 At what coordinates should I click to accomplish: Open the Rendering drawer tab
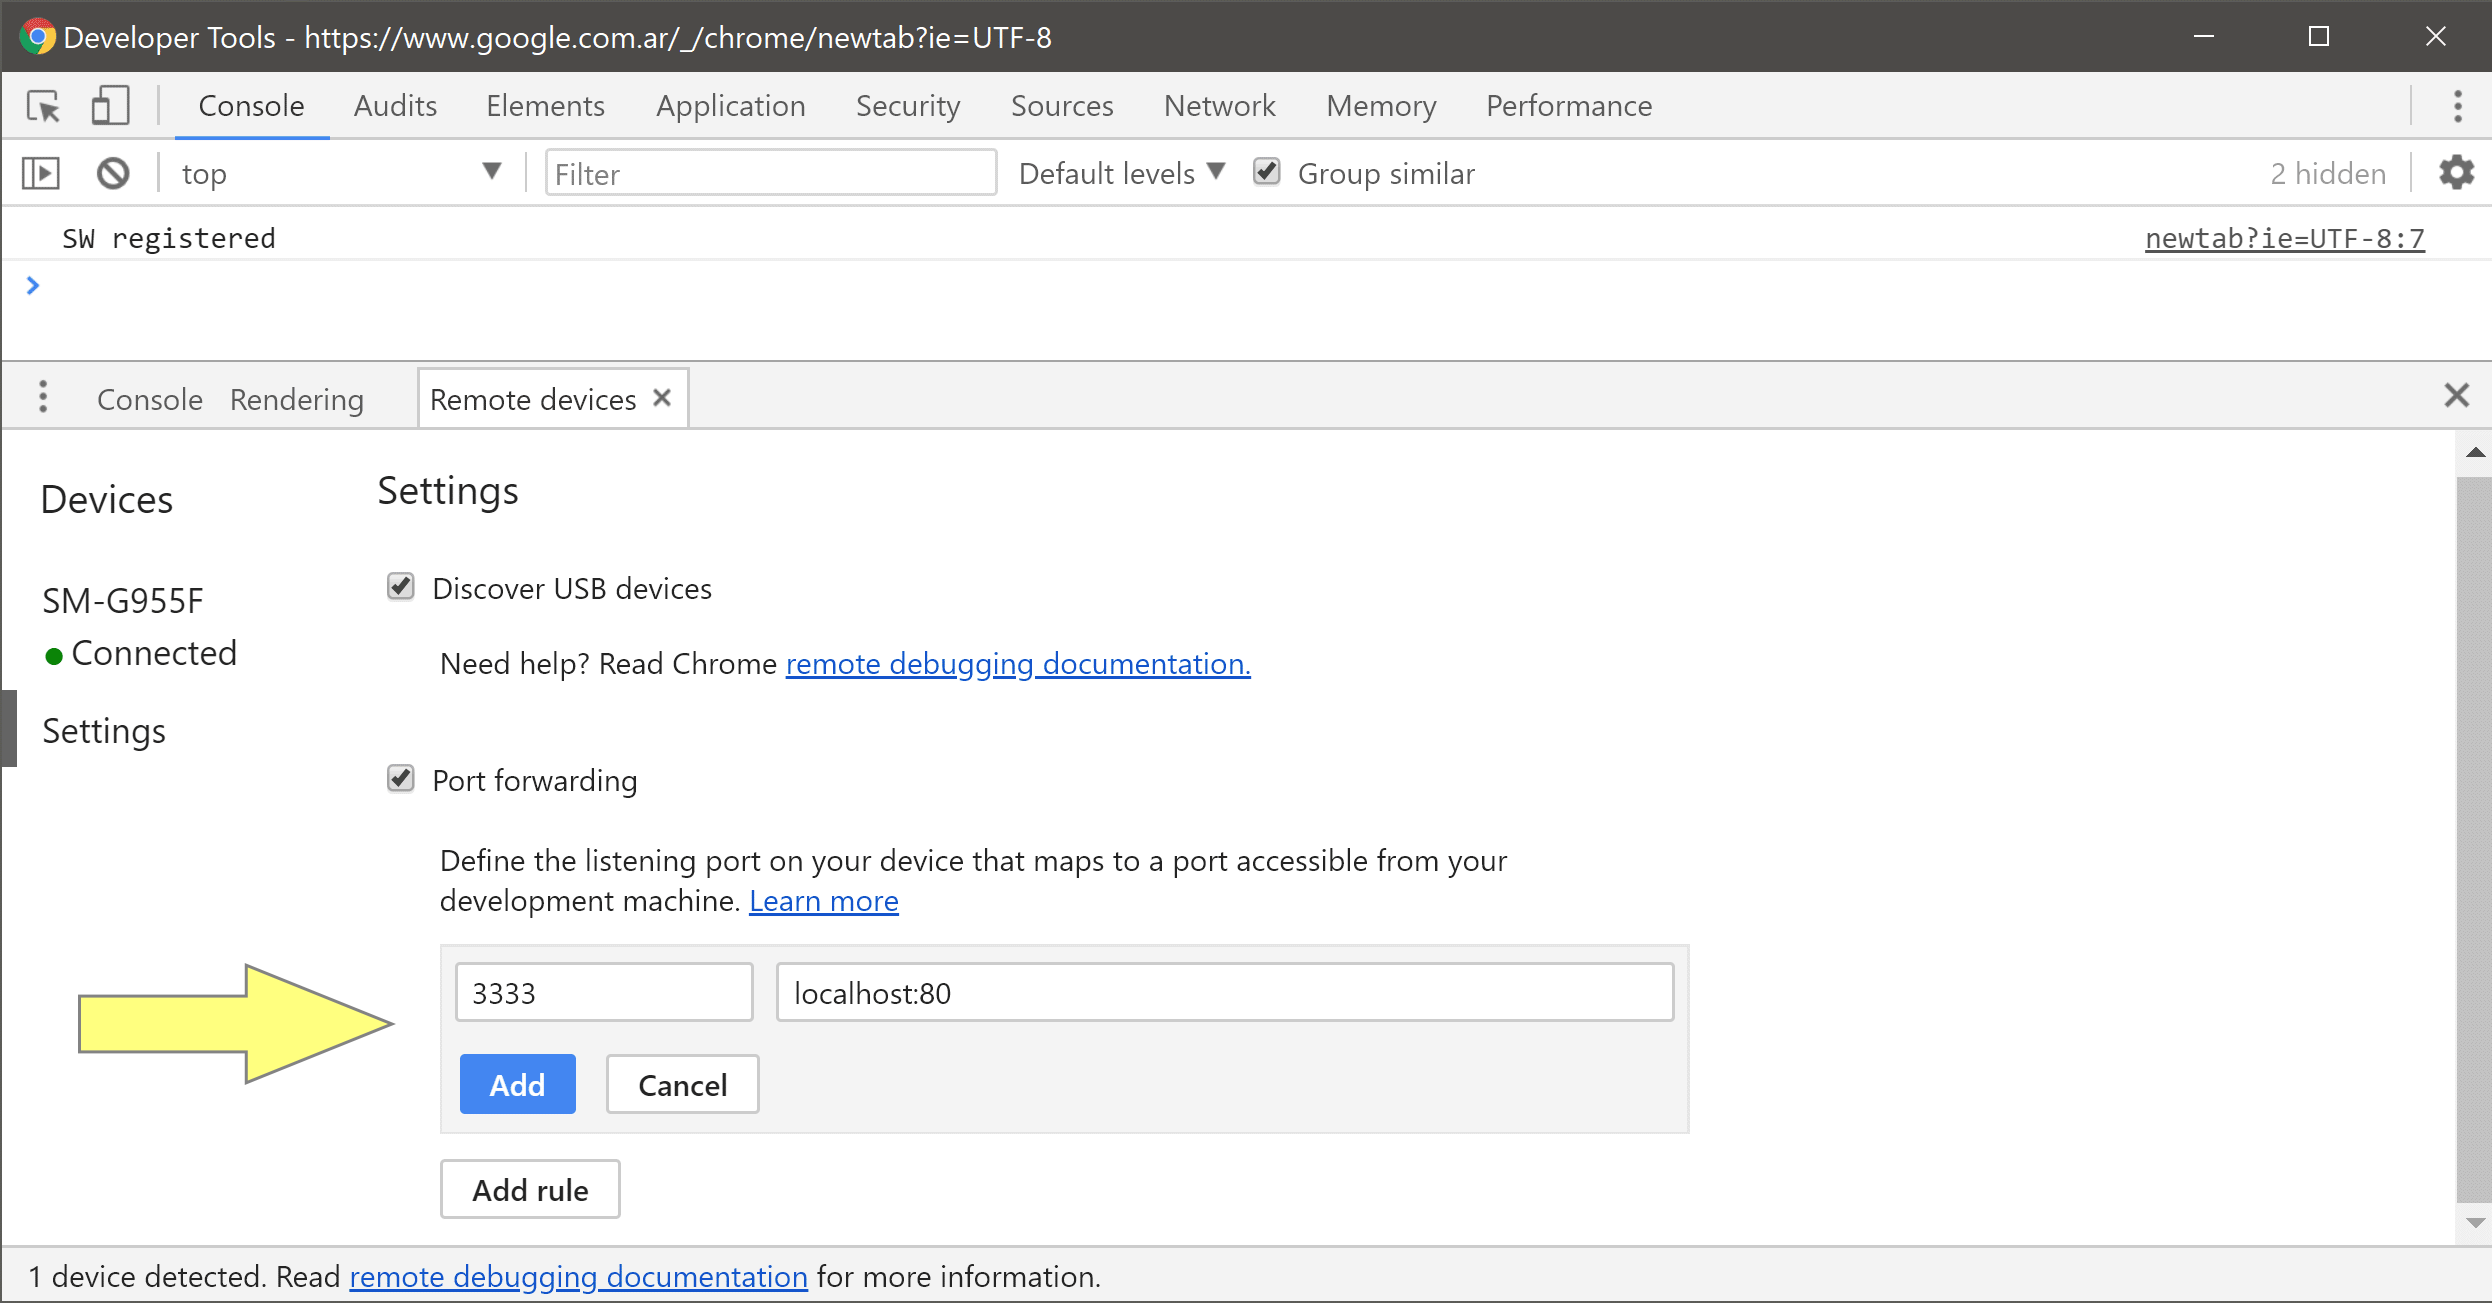(297, 400)
